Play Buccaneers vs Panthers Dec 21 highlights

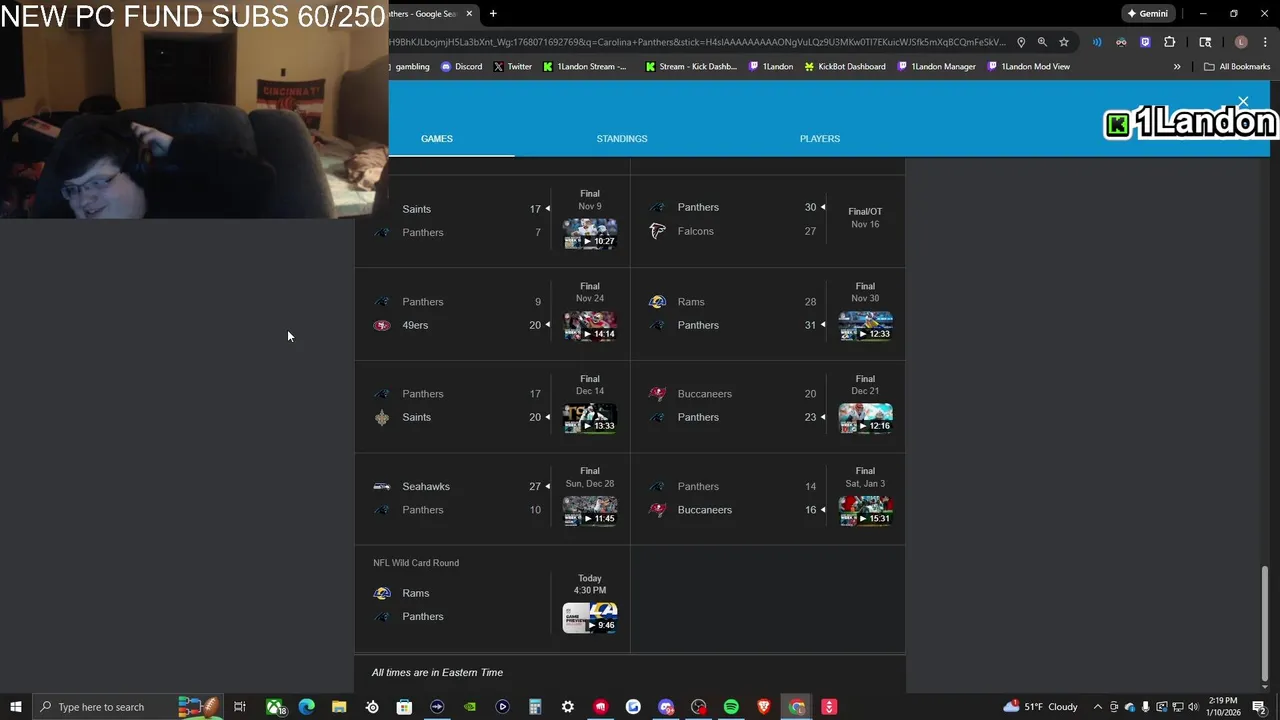click(x=865, y=418)
